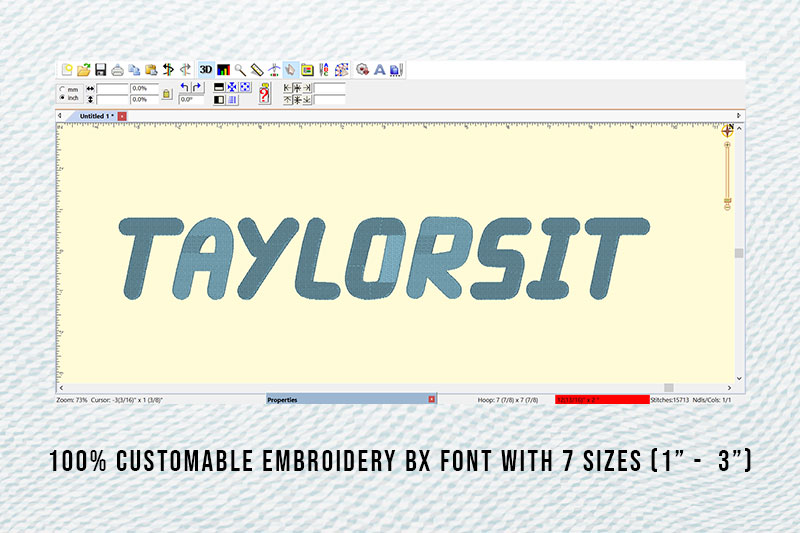
Task: Rotate right with the curved arrow icon
Action: (197, 87)
